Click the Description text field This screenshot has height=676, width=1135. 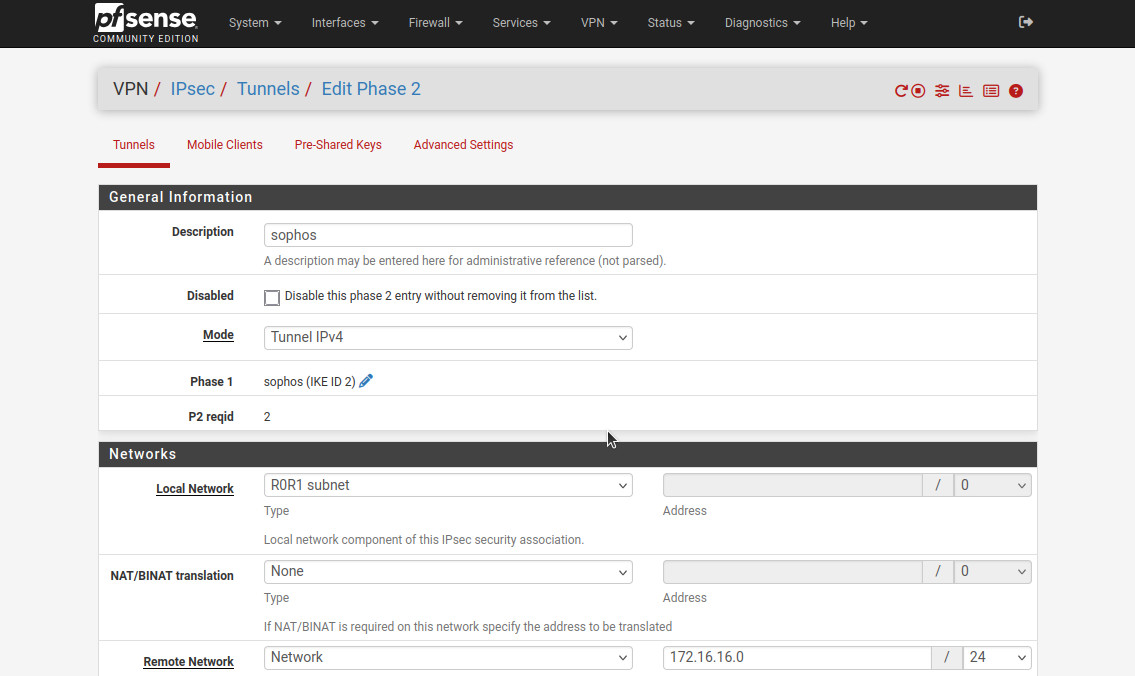click(448, 235)
